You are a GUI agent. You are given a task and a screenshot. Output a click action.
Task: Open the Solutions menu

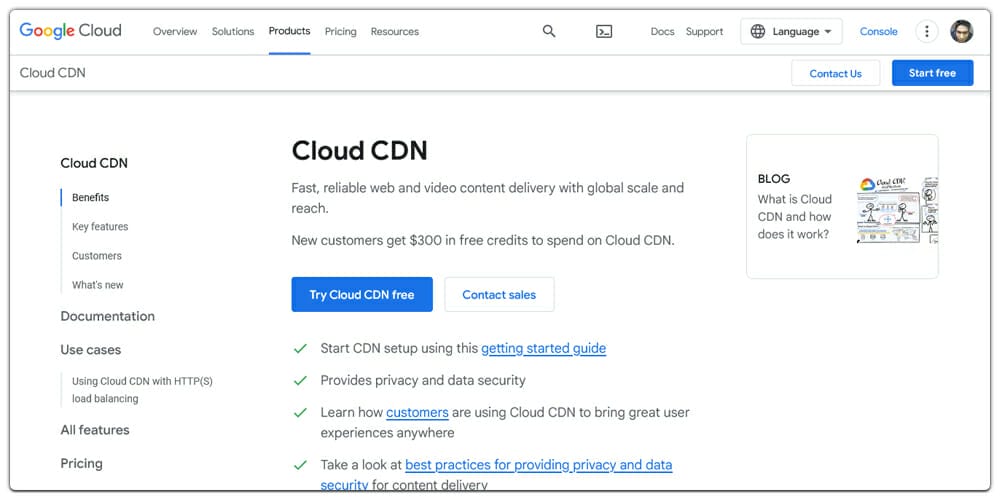tap(233, 31)
